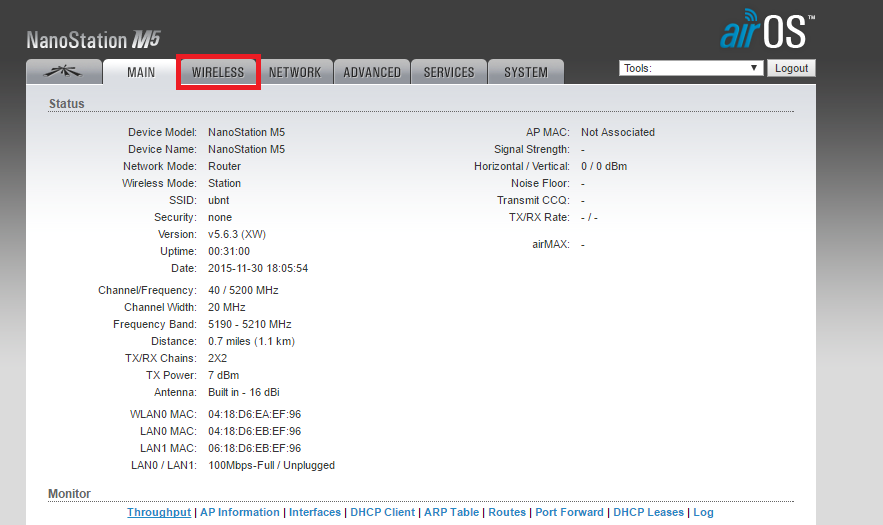Select LAN0 MAC 04:18:D6:EB:EF:96
This screenshot has height=525, width=883.
[x=255, y=431]
